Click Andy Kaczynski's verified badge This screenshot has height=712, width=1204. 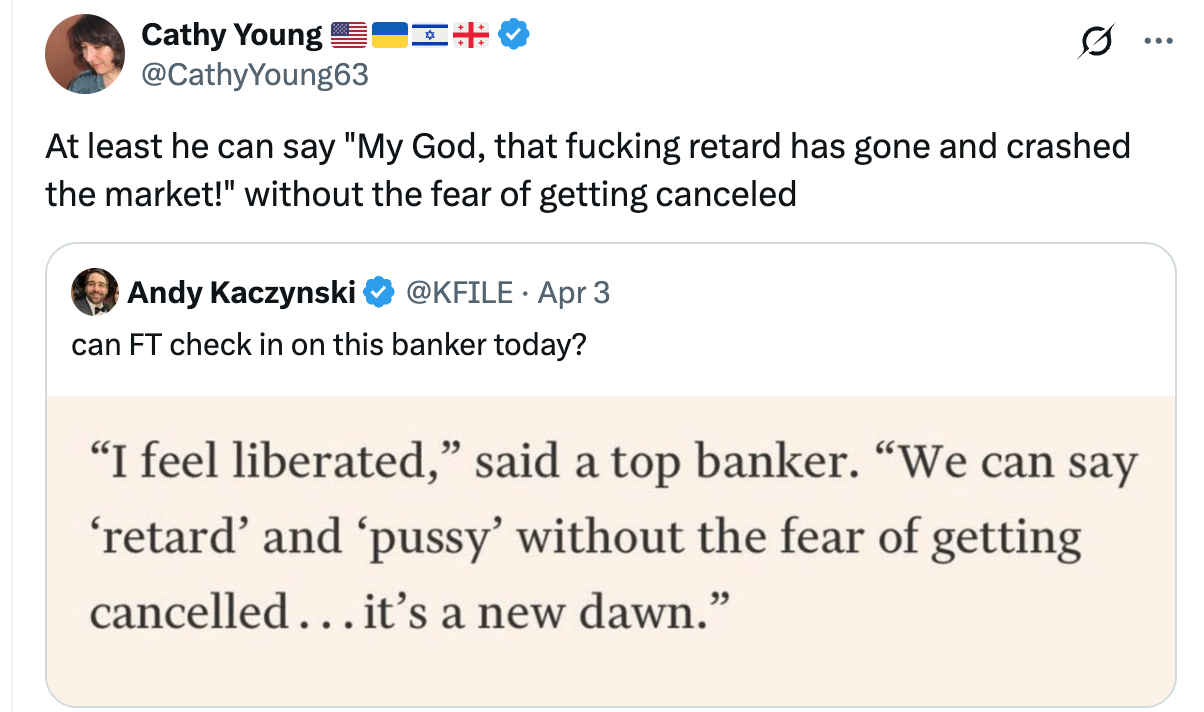click(x=379, y=292)
